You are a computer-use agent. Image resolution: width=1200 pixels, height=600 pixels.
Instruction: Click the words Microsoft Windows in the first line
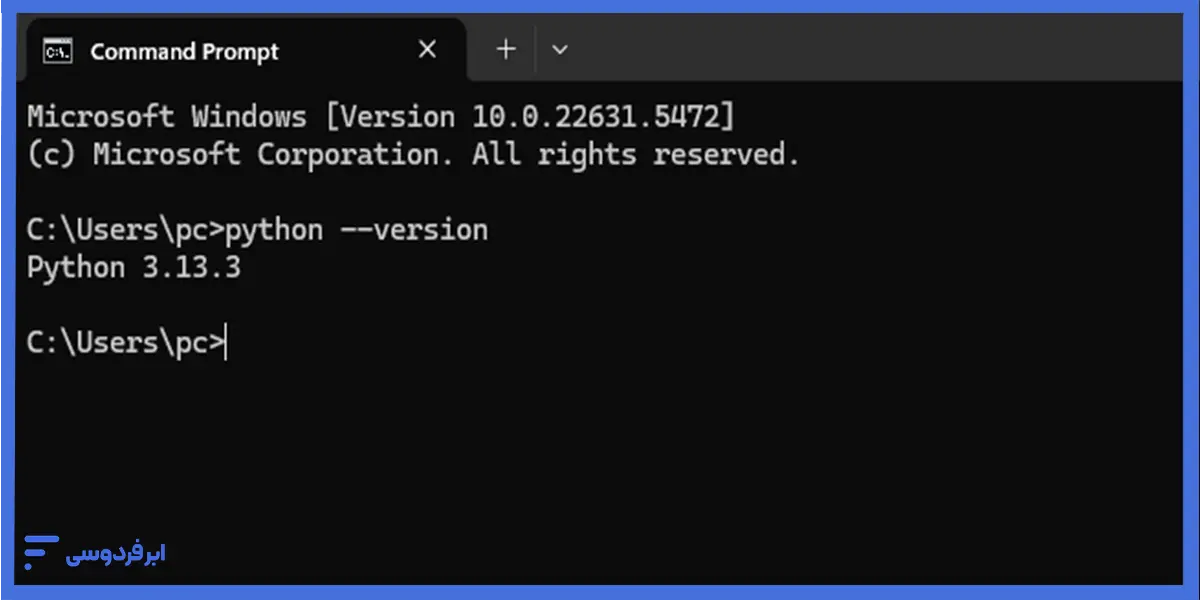pos(167,117)
